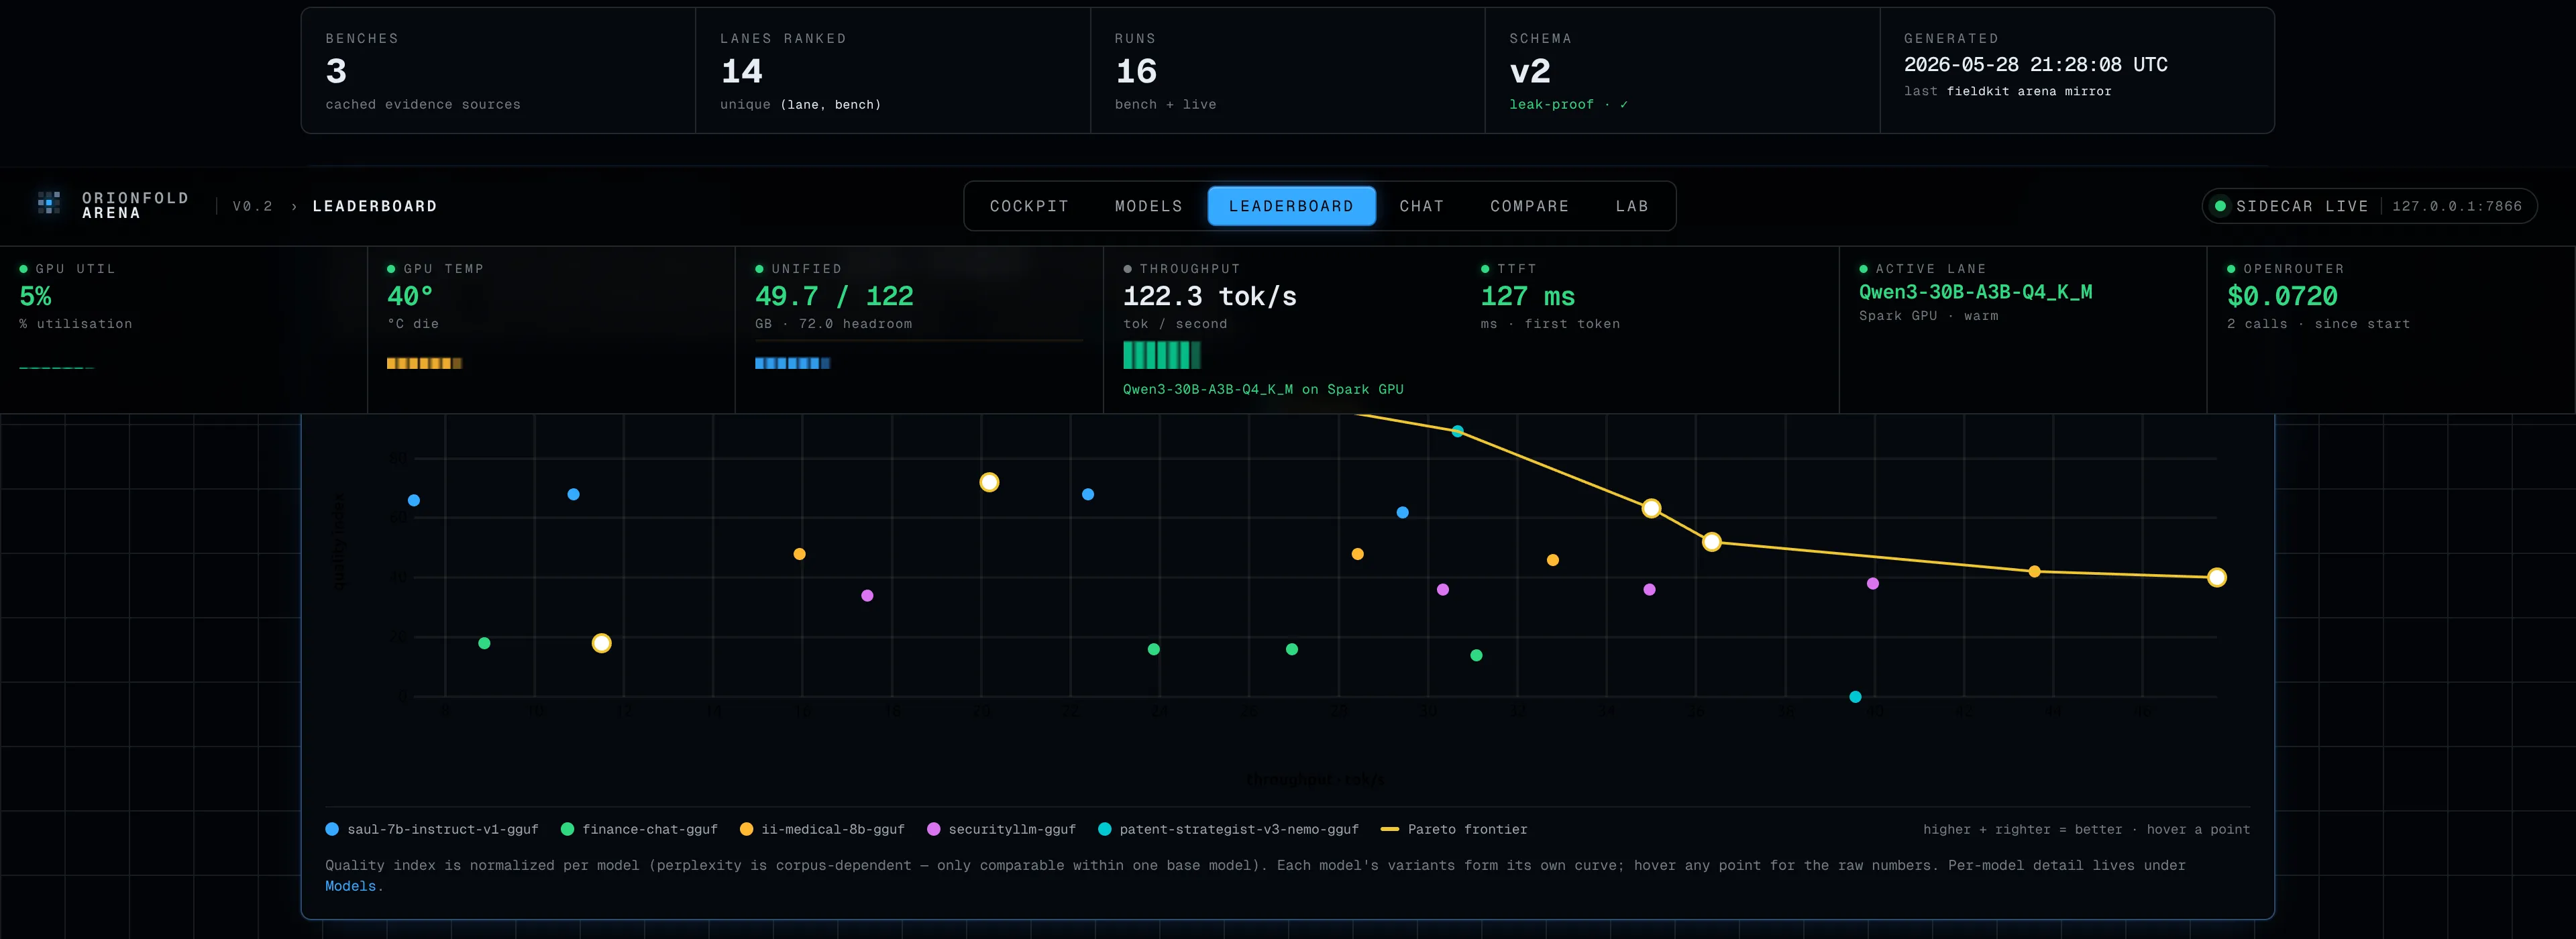This screenshot has height=939, width=2576.
Task: Click 'Spark GPU · warm' lane status
Action: pos(1928,316)
